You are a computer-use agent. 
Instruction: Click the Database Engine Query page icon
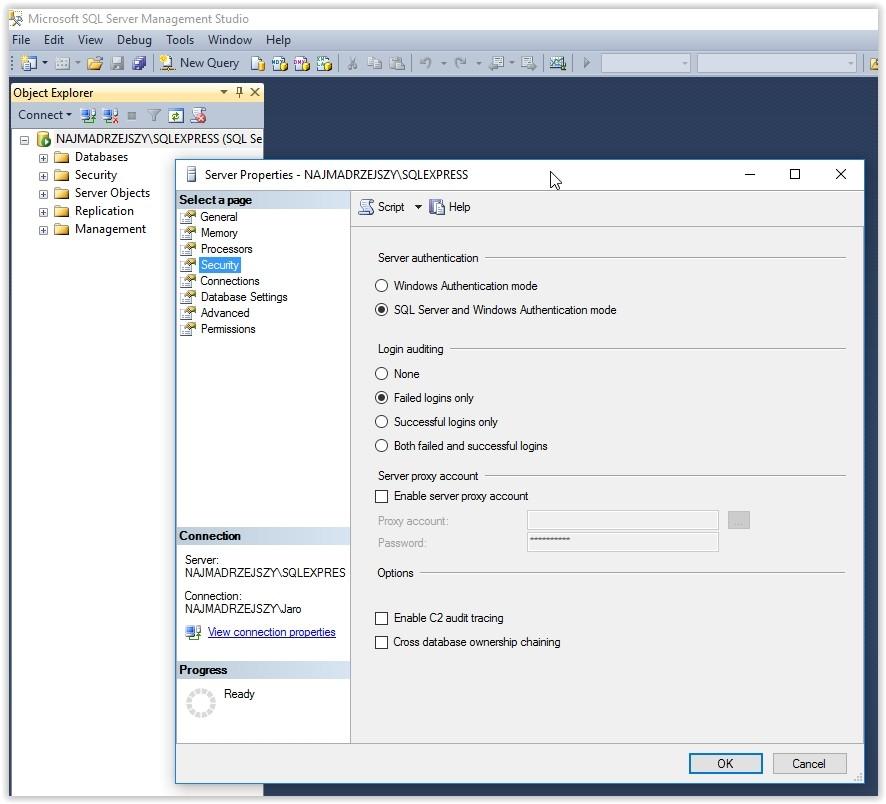258,63
